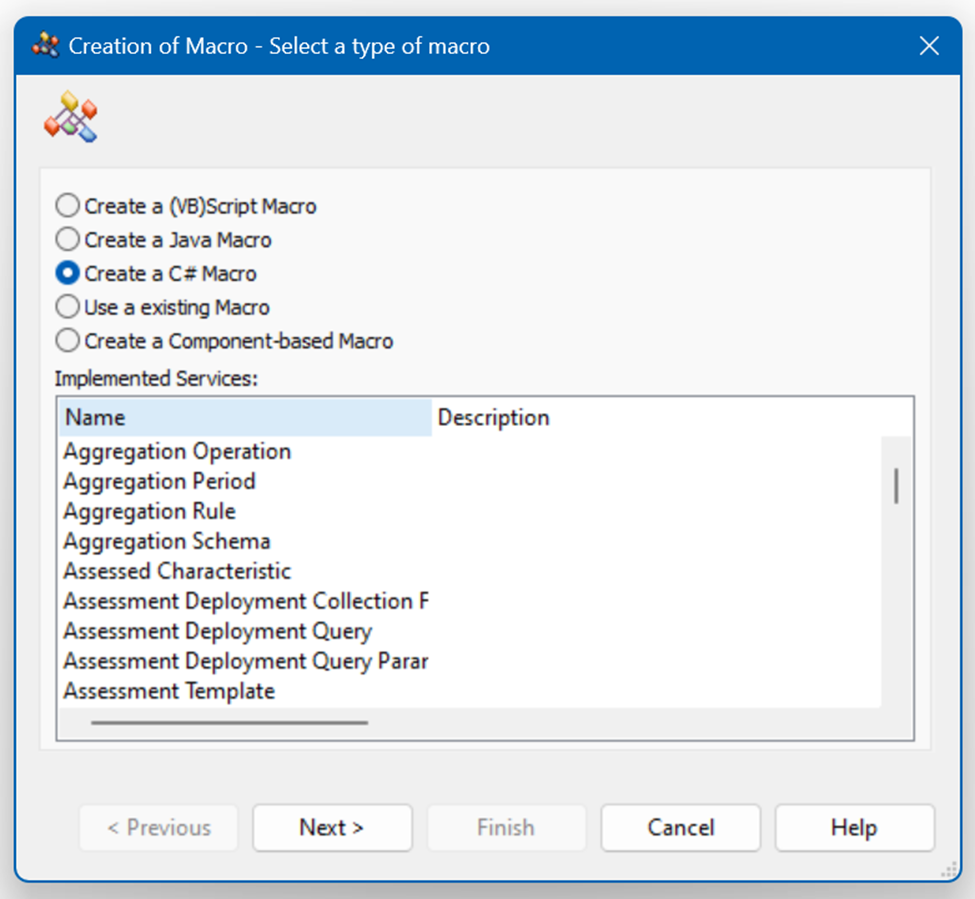Select the "Assessed Characteristic" service

pyautogui.click(x=174, y=571)
